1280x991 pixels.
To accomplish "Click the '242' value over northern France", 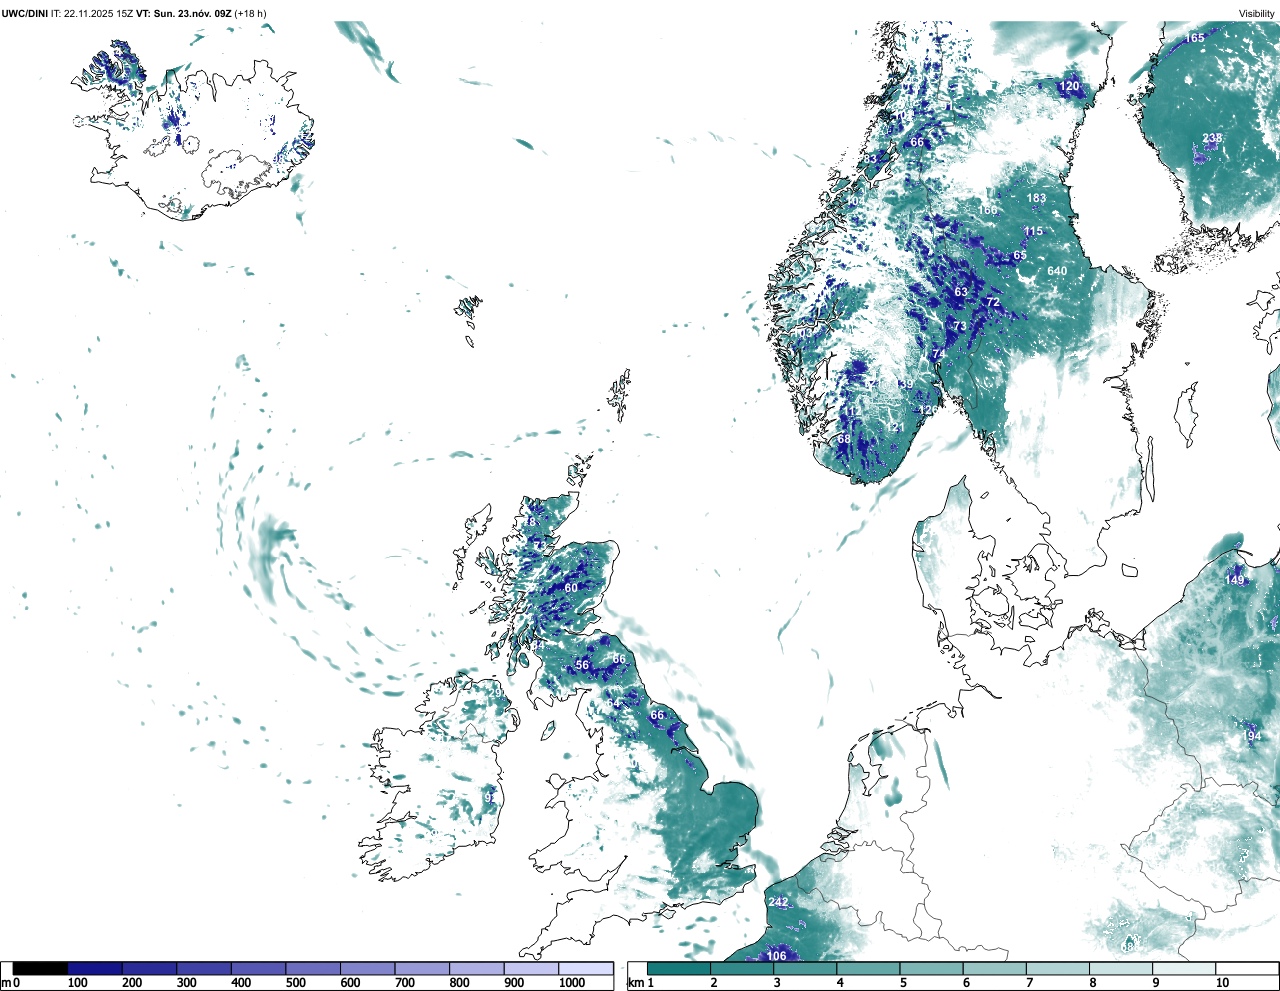I will click(x=778, y=902).
